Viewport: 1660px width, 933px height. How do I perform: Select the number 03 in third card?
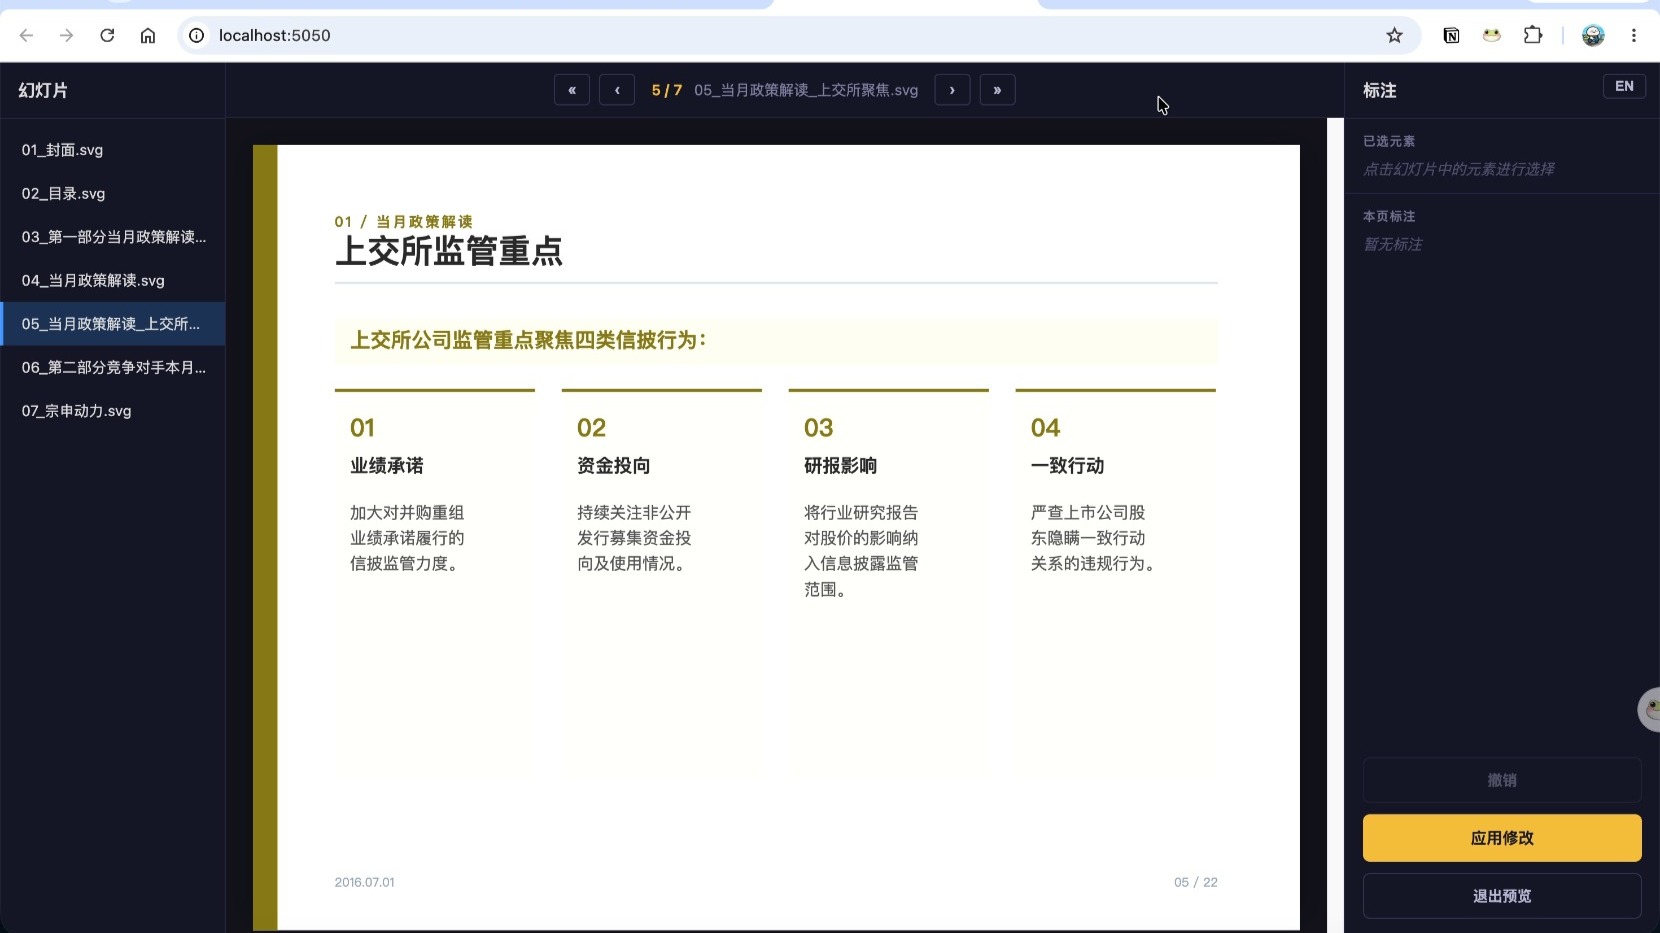[818, 428]
